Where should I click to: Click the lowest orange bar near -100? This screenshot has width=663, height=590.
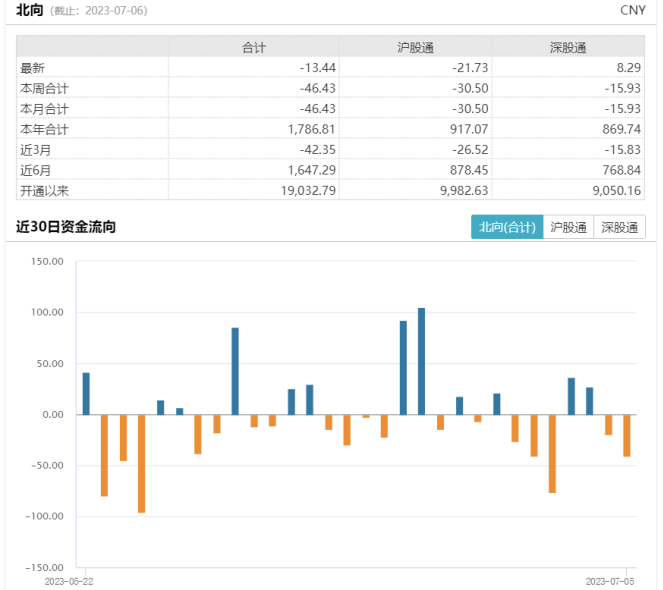pos(142,464)
